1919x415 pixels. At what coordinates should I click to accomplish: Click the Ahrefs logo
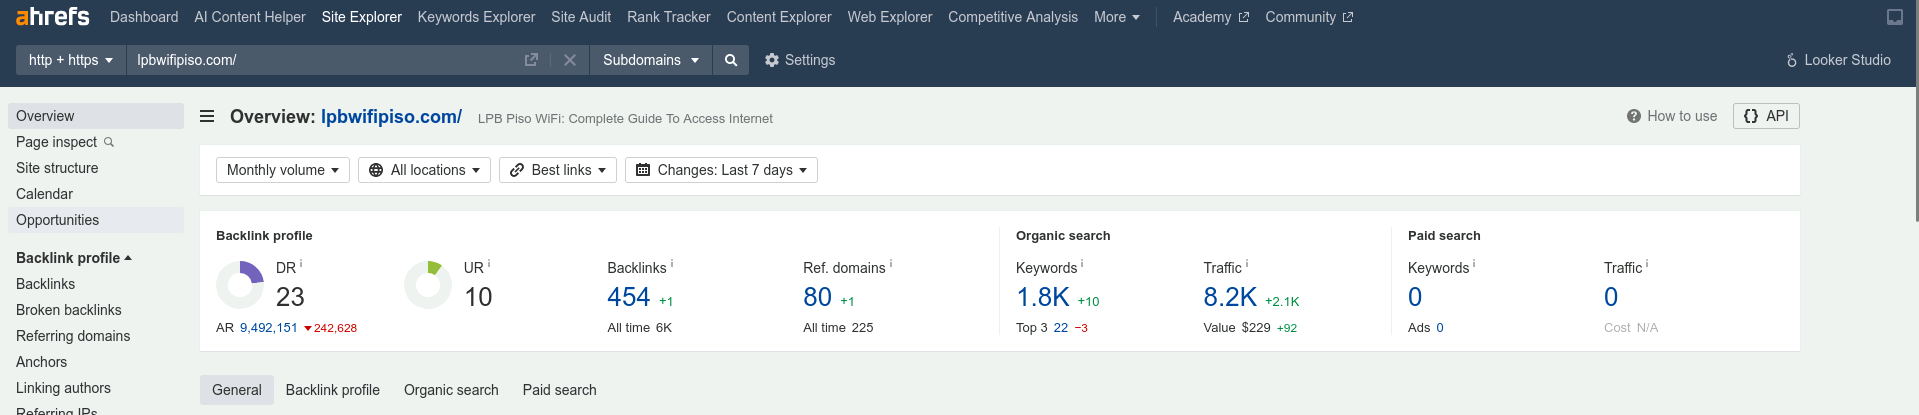click(52, 17)
